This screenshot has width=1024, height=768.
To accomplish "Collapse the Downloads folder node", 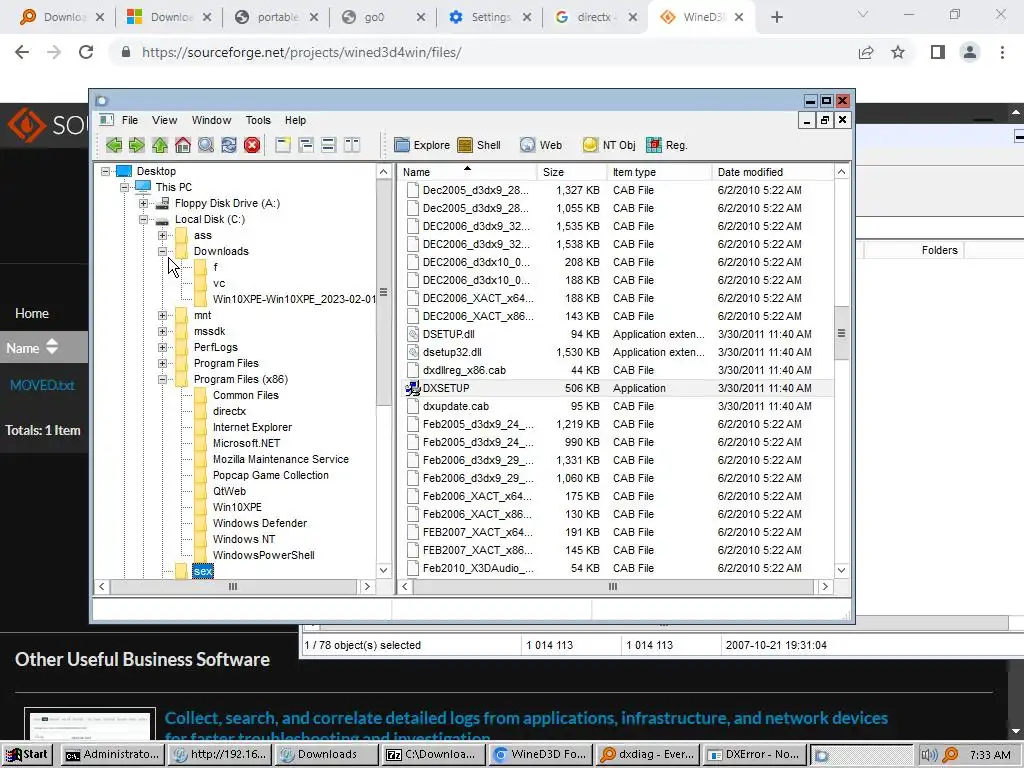I will 162,251.
